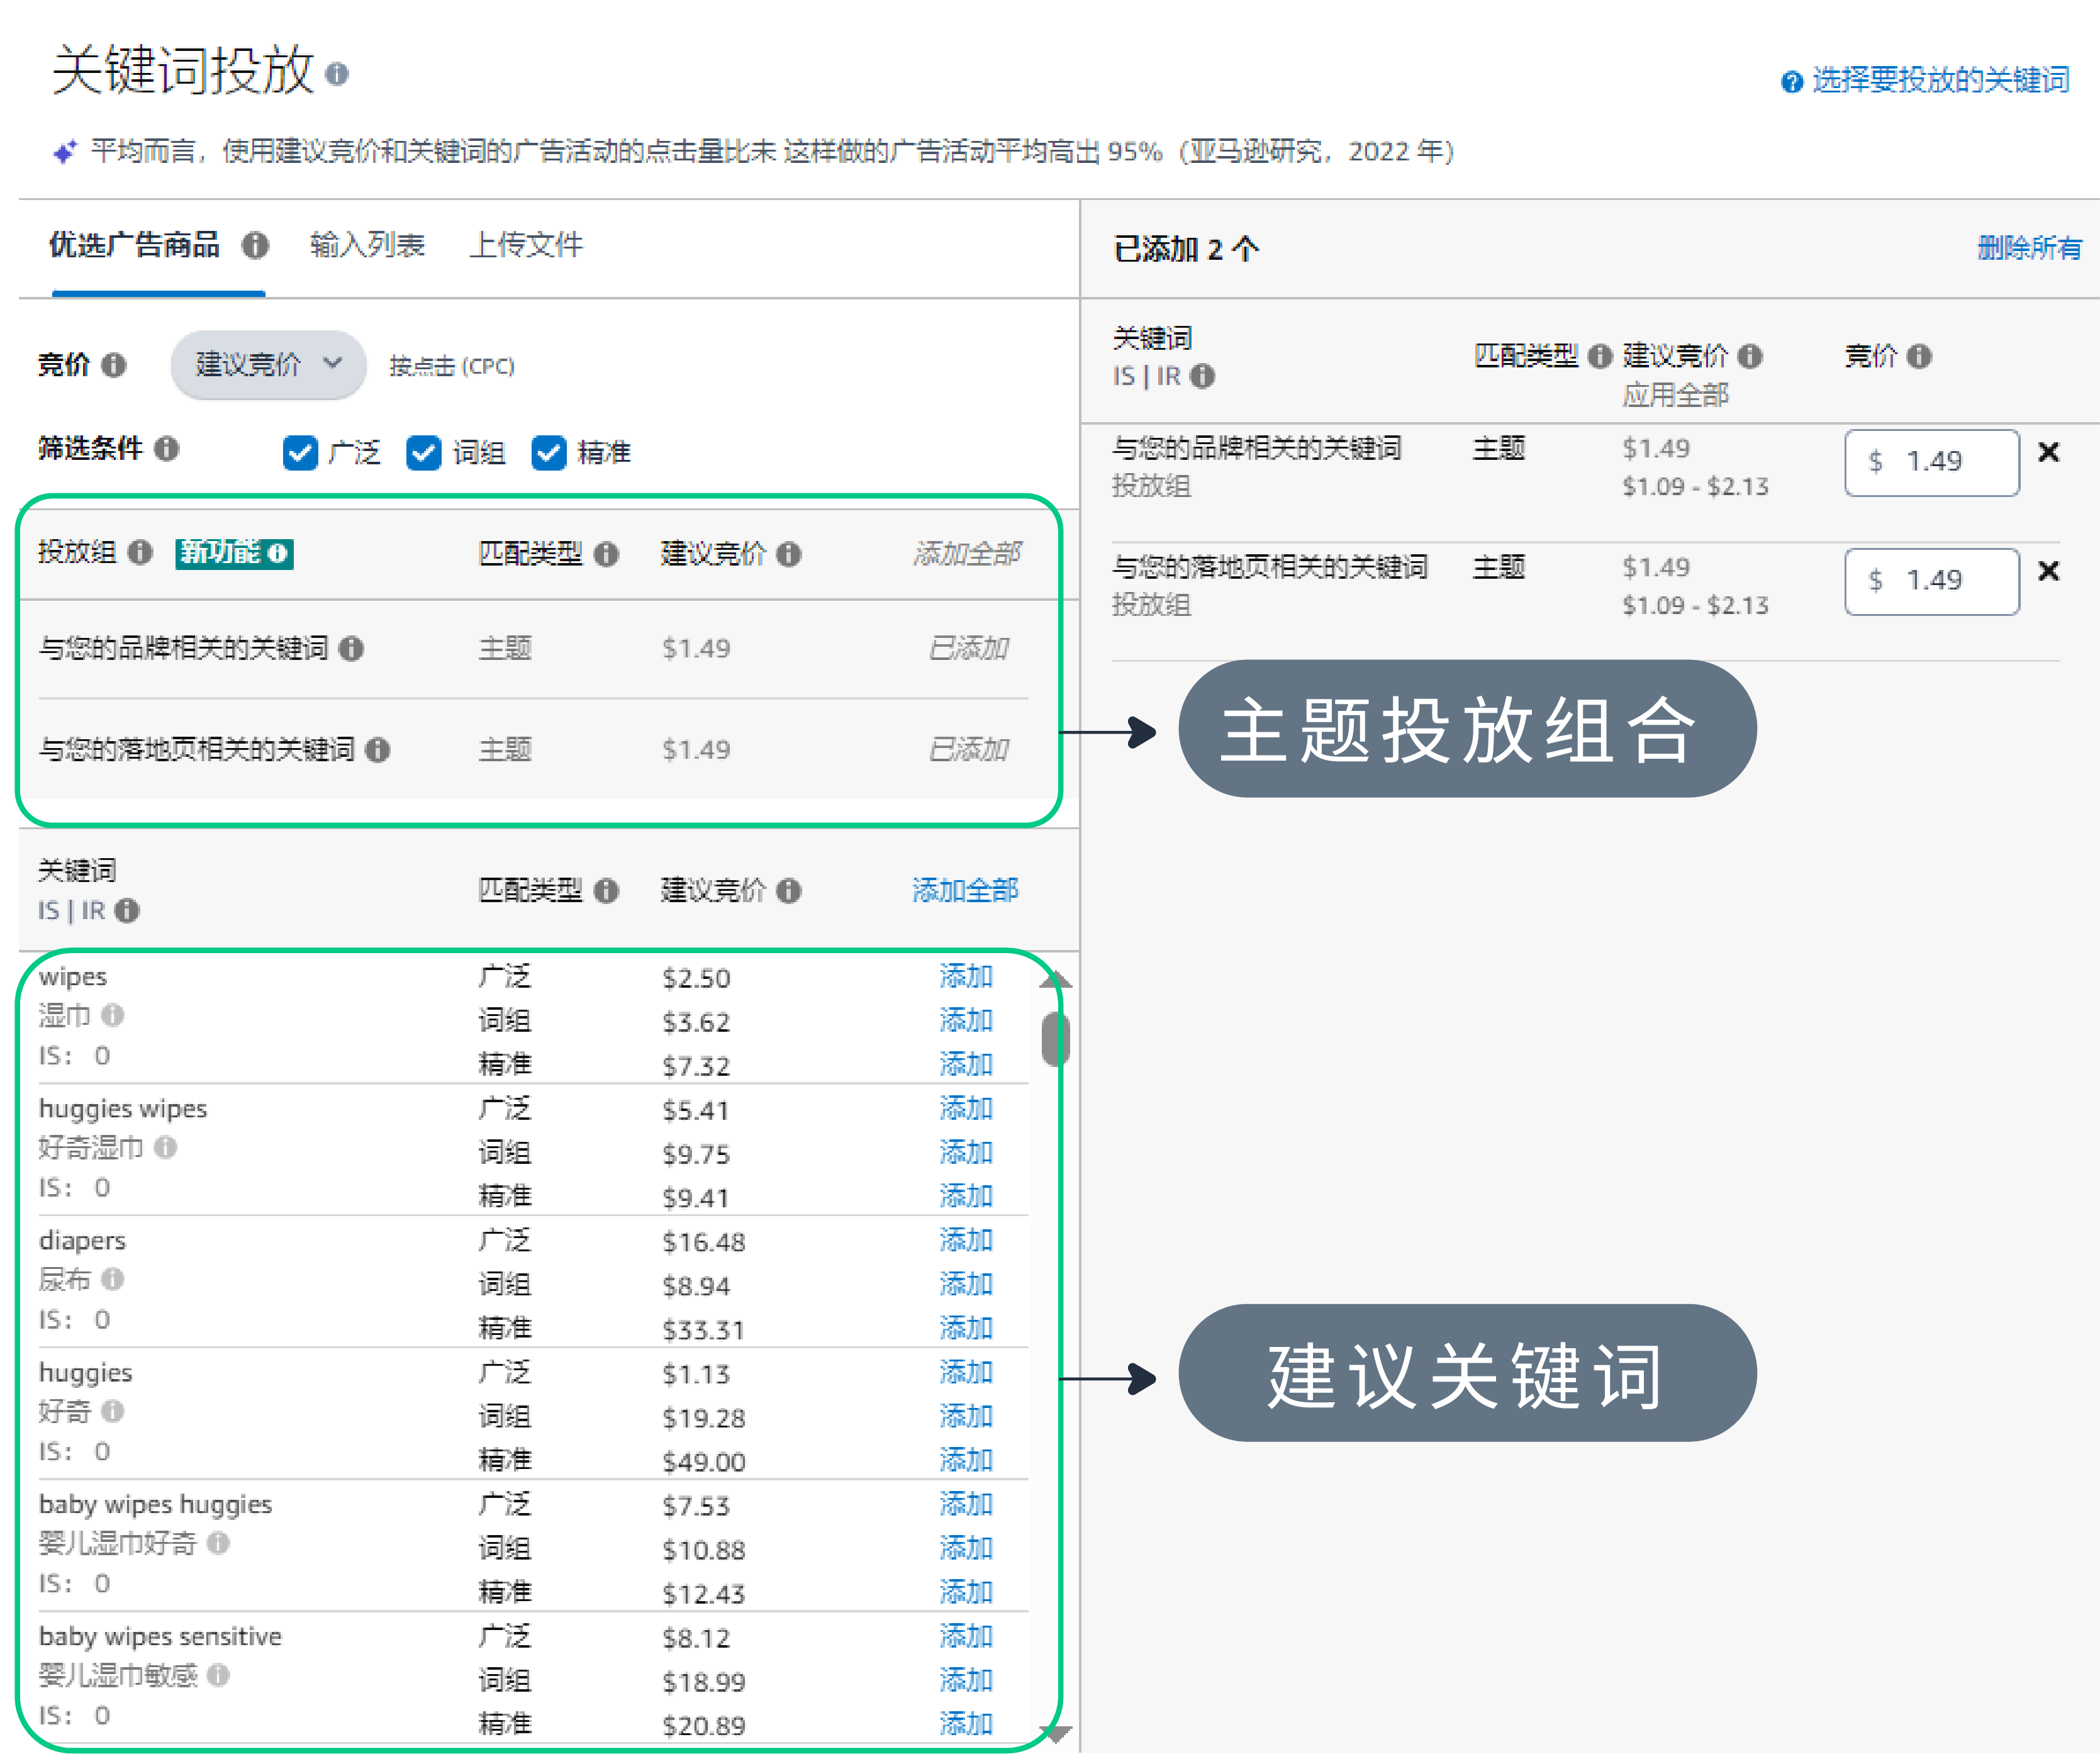Add huggies 广泛 match at $1.13

tap(966, 1372)
